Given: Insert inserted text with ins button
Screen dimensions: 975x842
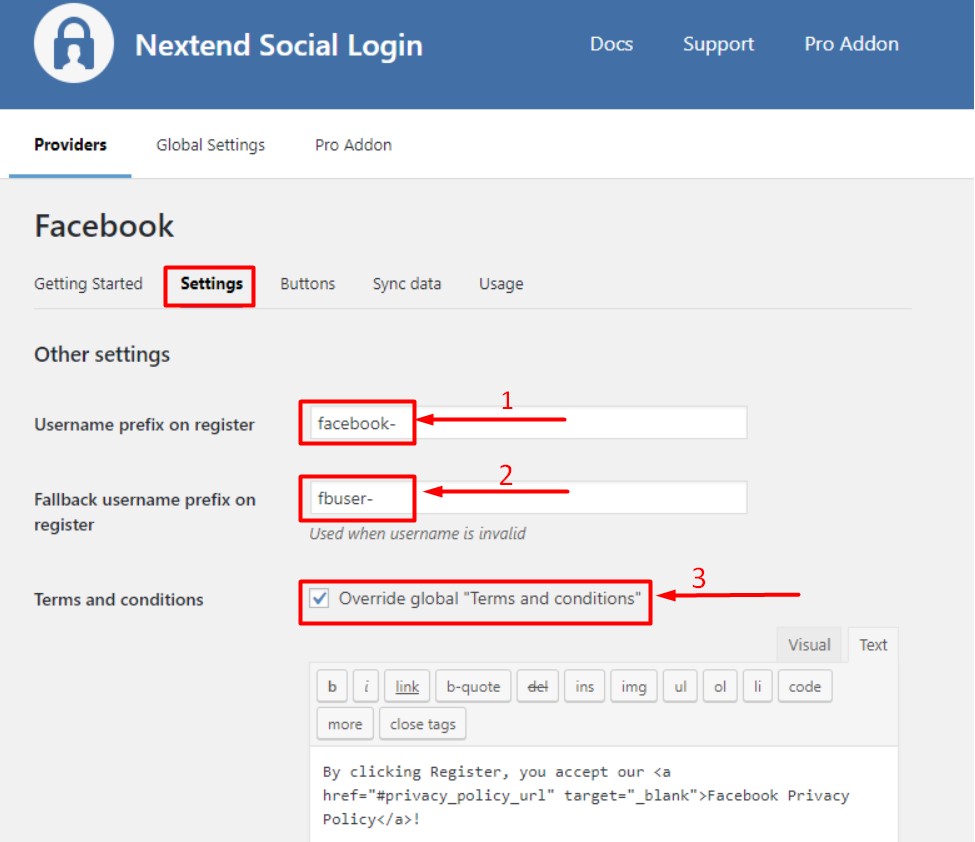Looking at the screenshot, I should point(585,687).
